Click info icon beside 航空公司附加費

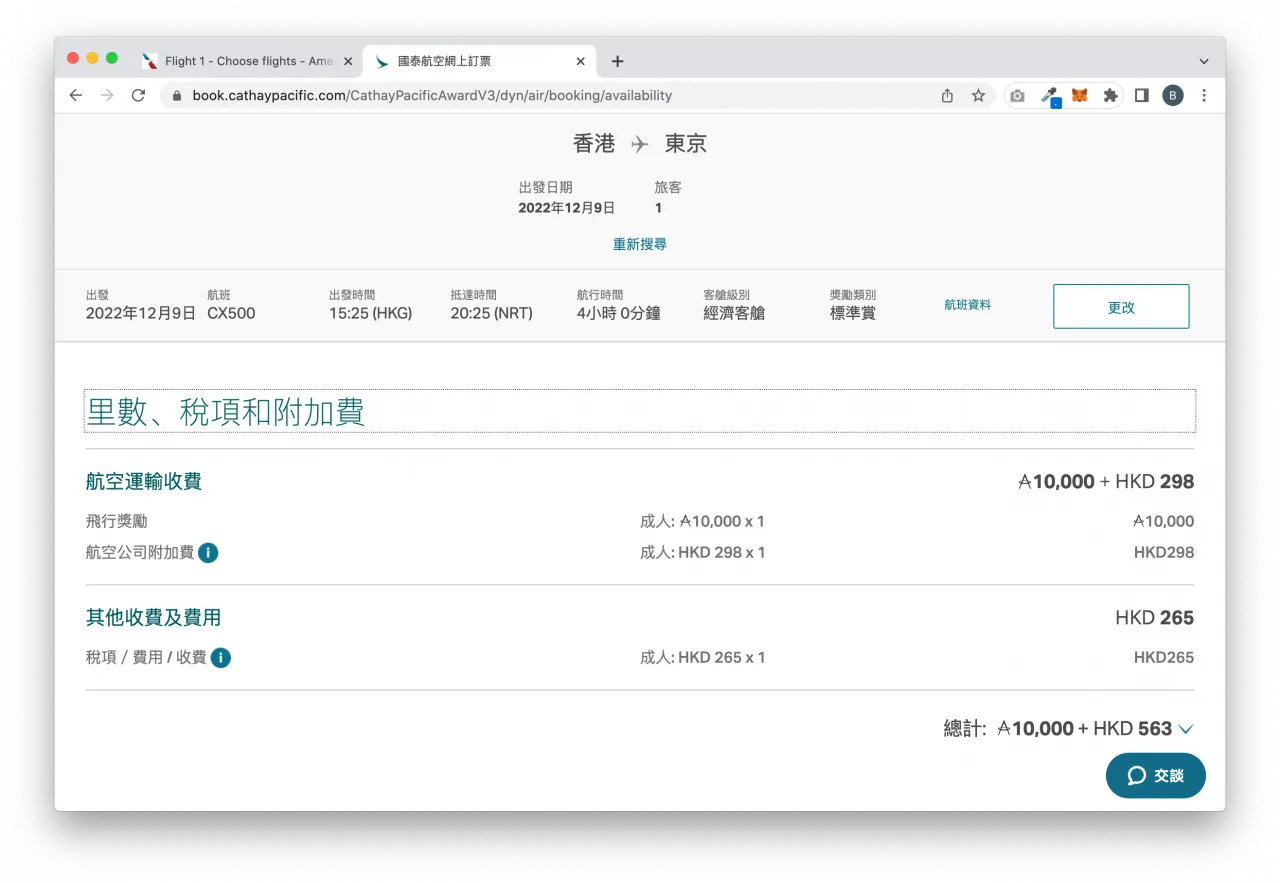pyautogui.click(x=208, y=552)
